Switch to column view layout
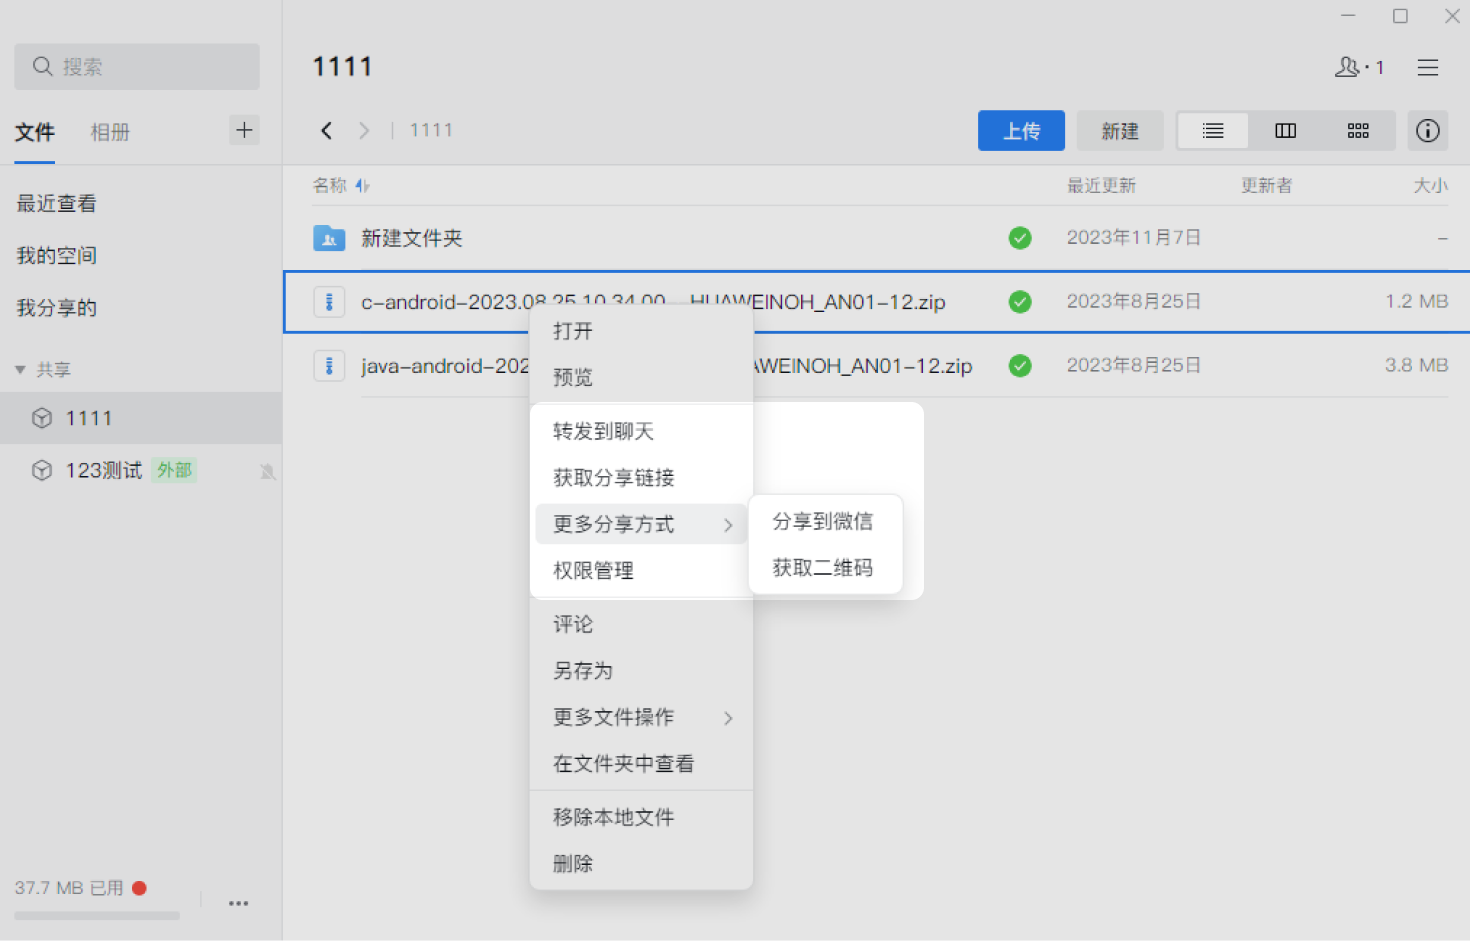This screenshot has width=1470, height=941. [1284, 130]
